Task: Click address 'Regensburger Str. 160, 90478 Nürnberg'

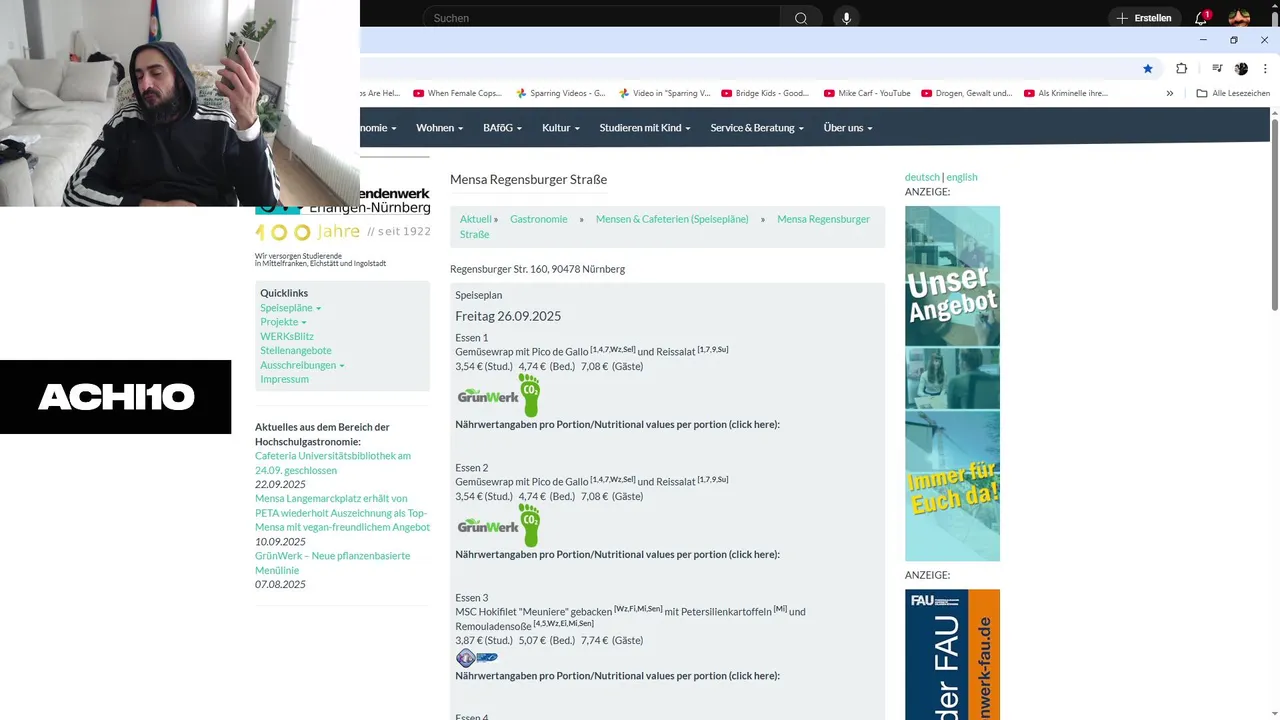Action: click(537, 269)
